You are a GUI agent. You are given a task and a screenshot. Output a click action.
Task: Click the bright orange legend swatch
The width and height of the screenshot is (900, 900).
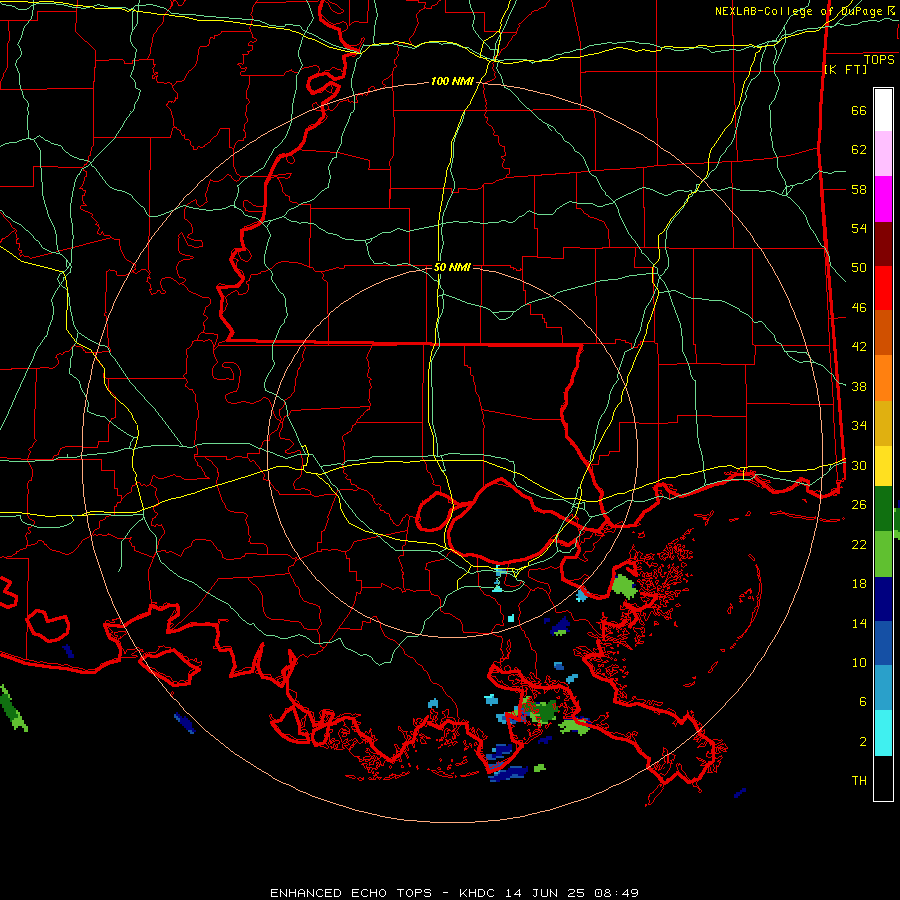coord(883,378)
